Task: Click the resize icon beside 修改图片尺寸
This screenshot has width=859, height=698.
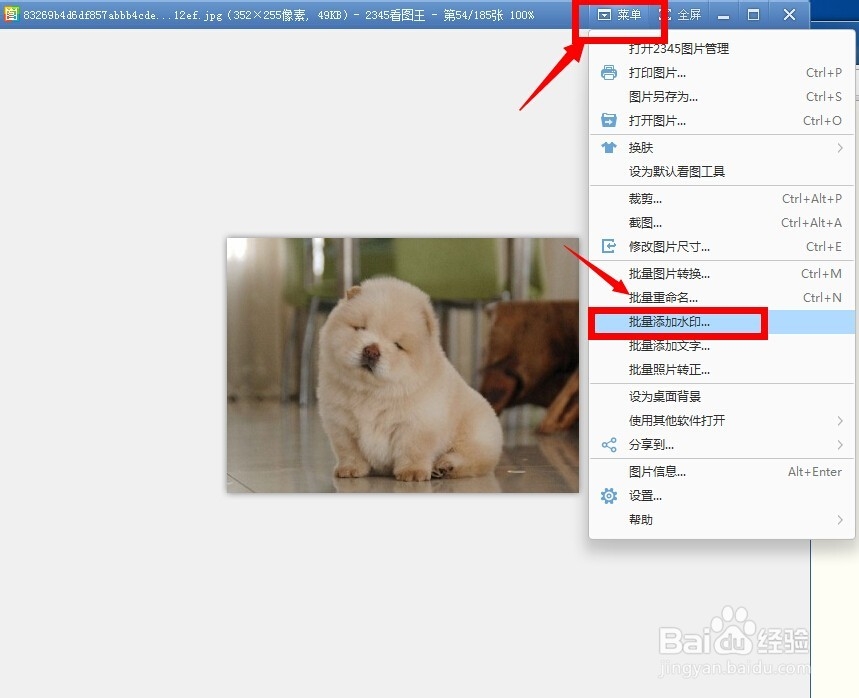Action: pyautogui.click(x=609, y=246)
